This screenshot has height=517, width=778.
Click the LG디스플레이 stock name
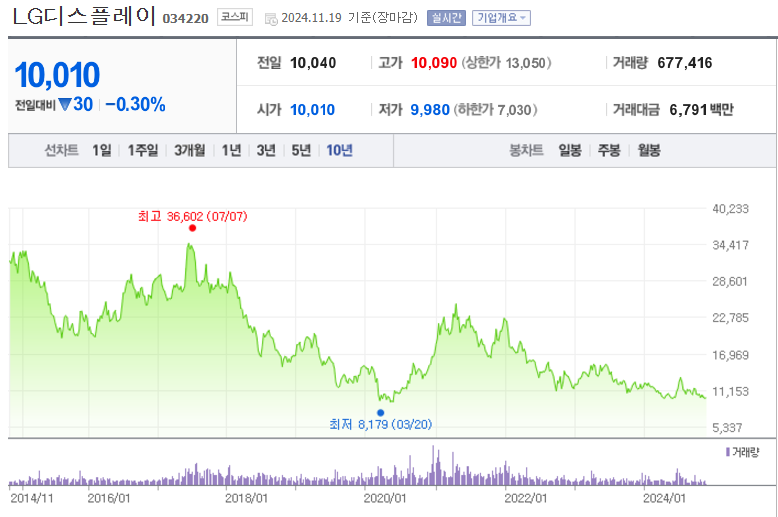tap(84, 16)
